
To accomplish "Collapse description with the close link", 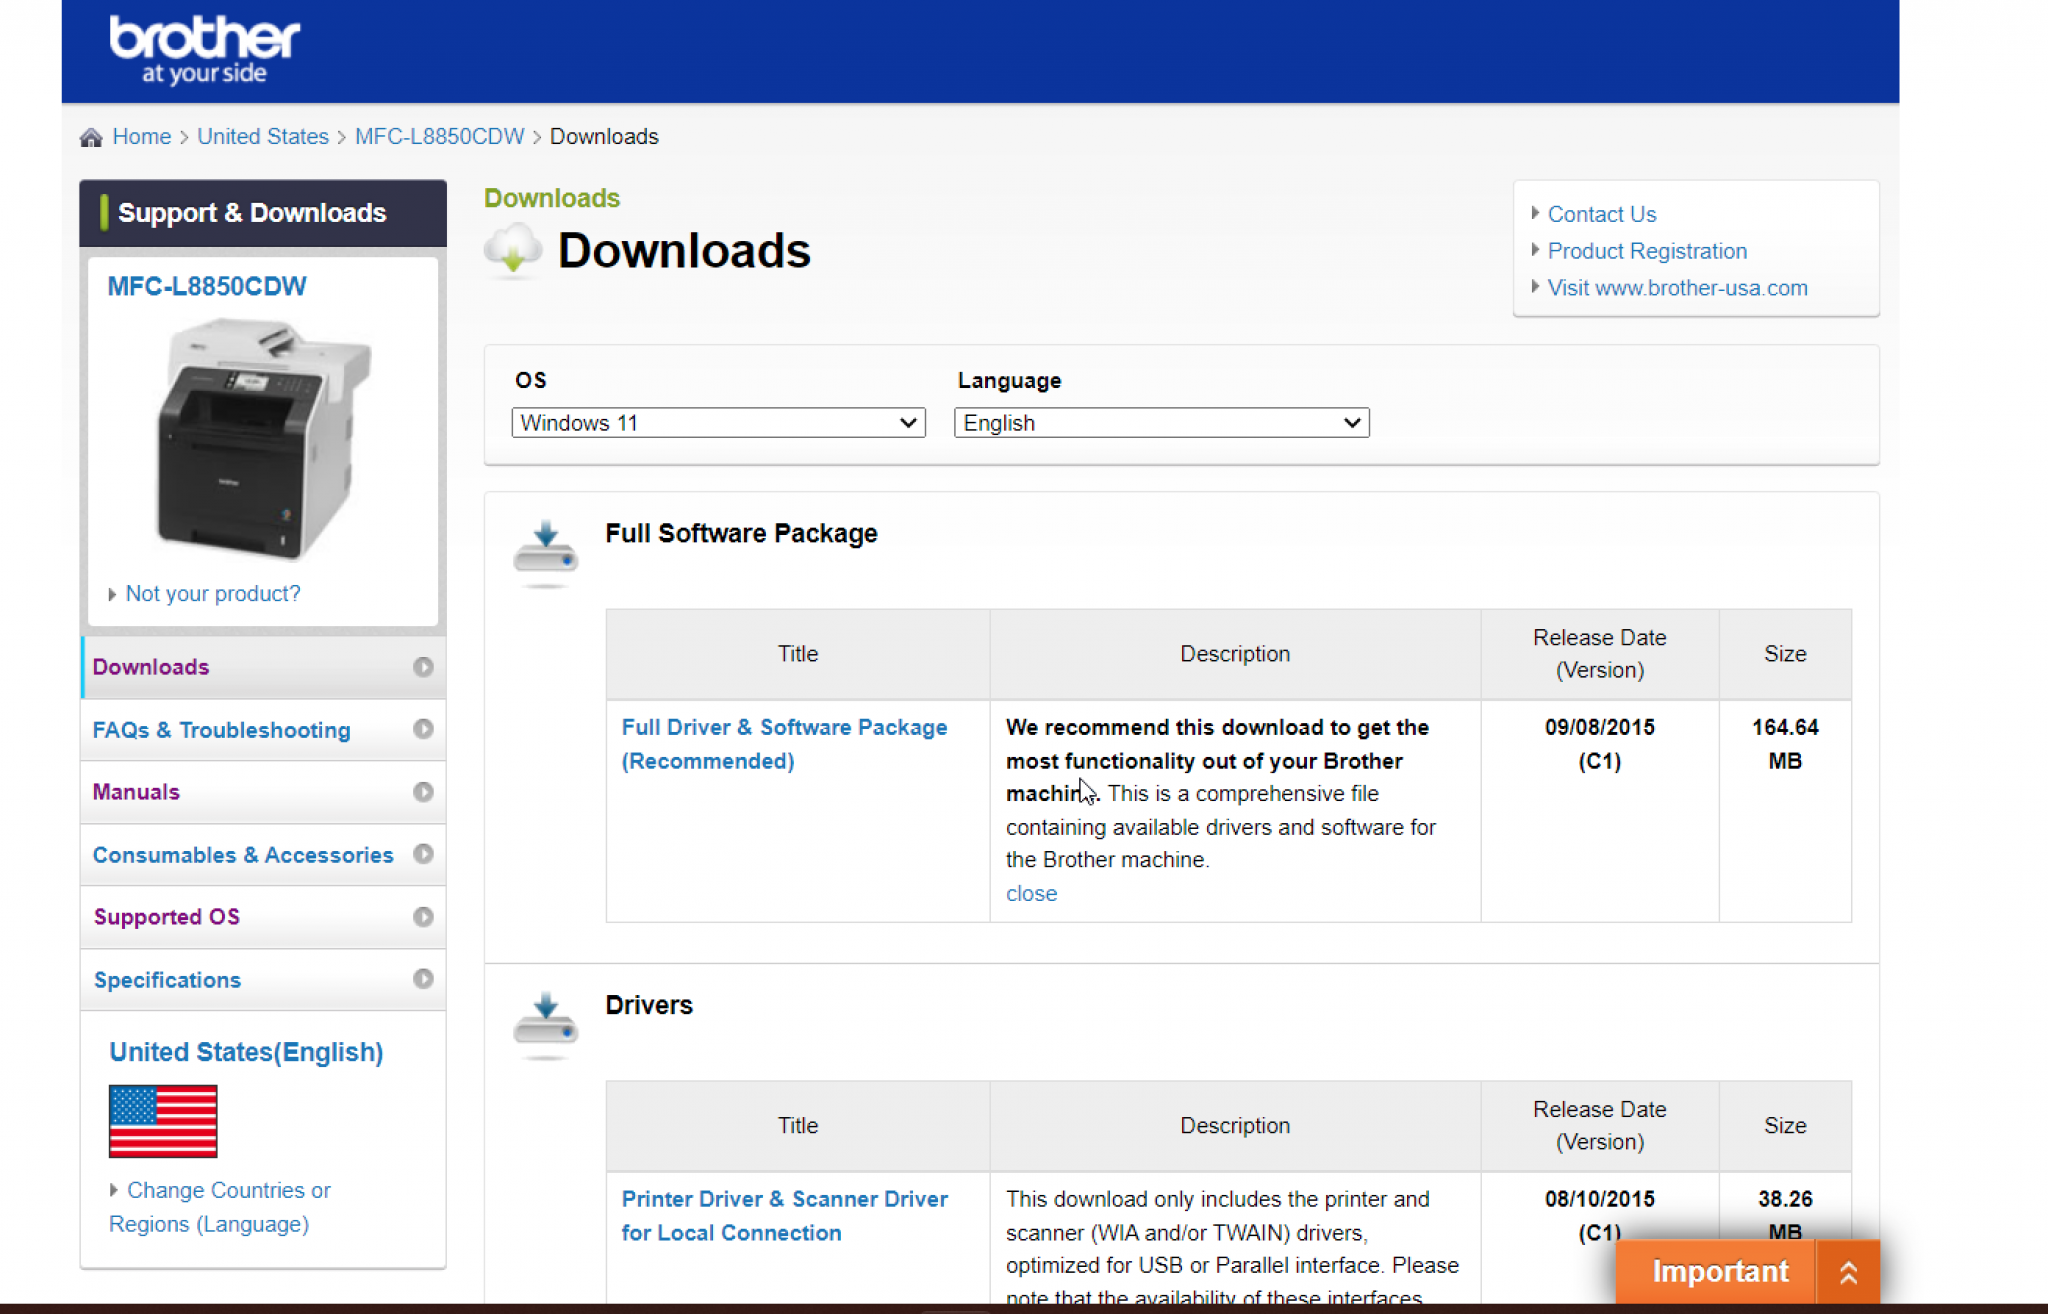I will point(1031,893).
